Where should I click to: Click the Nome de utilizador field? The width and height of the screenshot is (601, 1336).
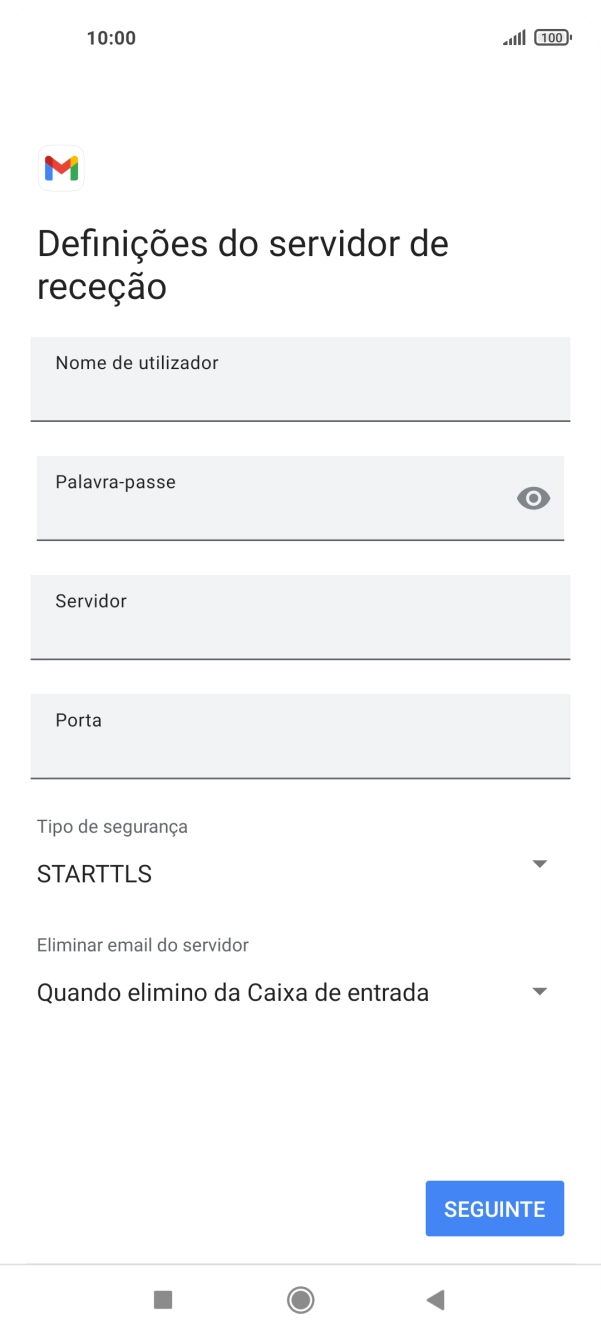pos(300,380)
